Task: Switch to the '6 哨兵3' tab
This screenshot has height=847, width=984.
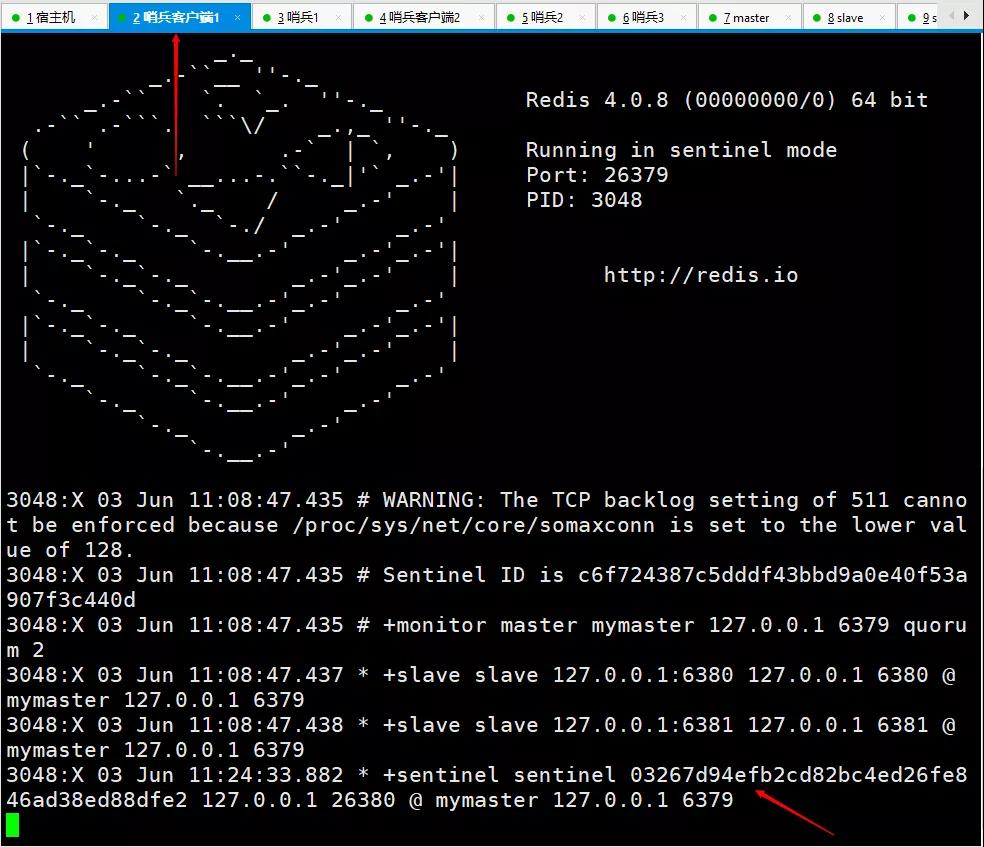Action: click(x=646, y=17)
